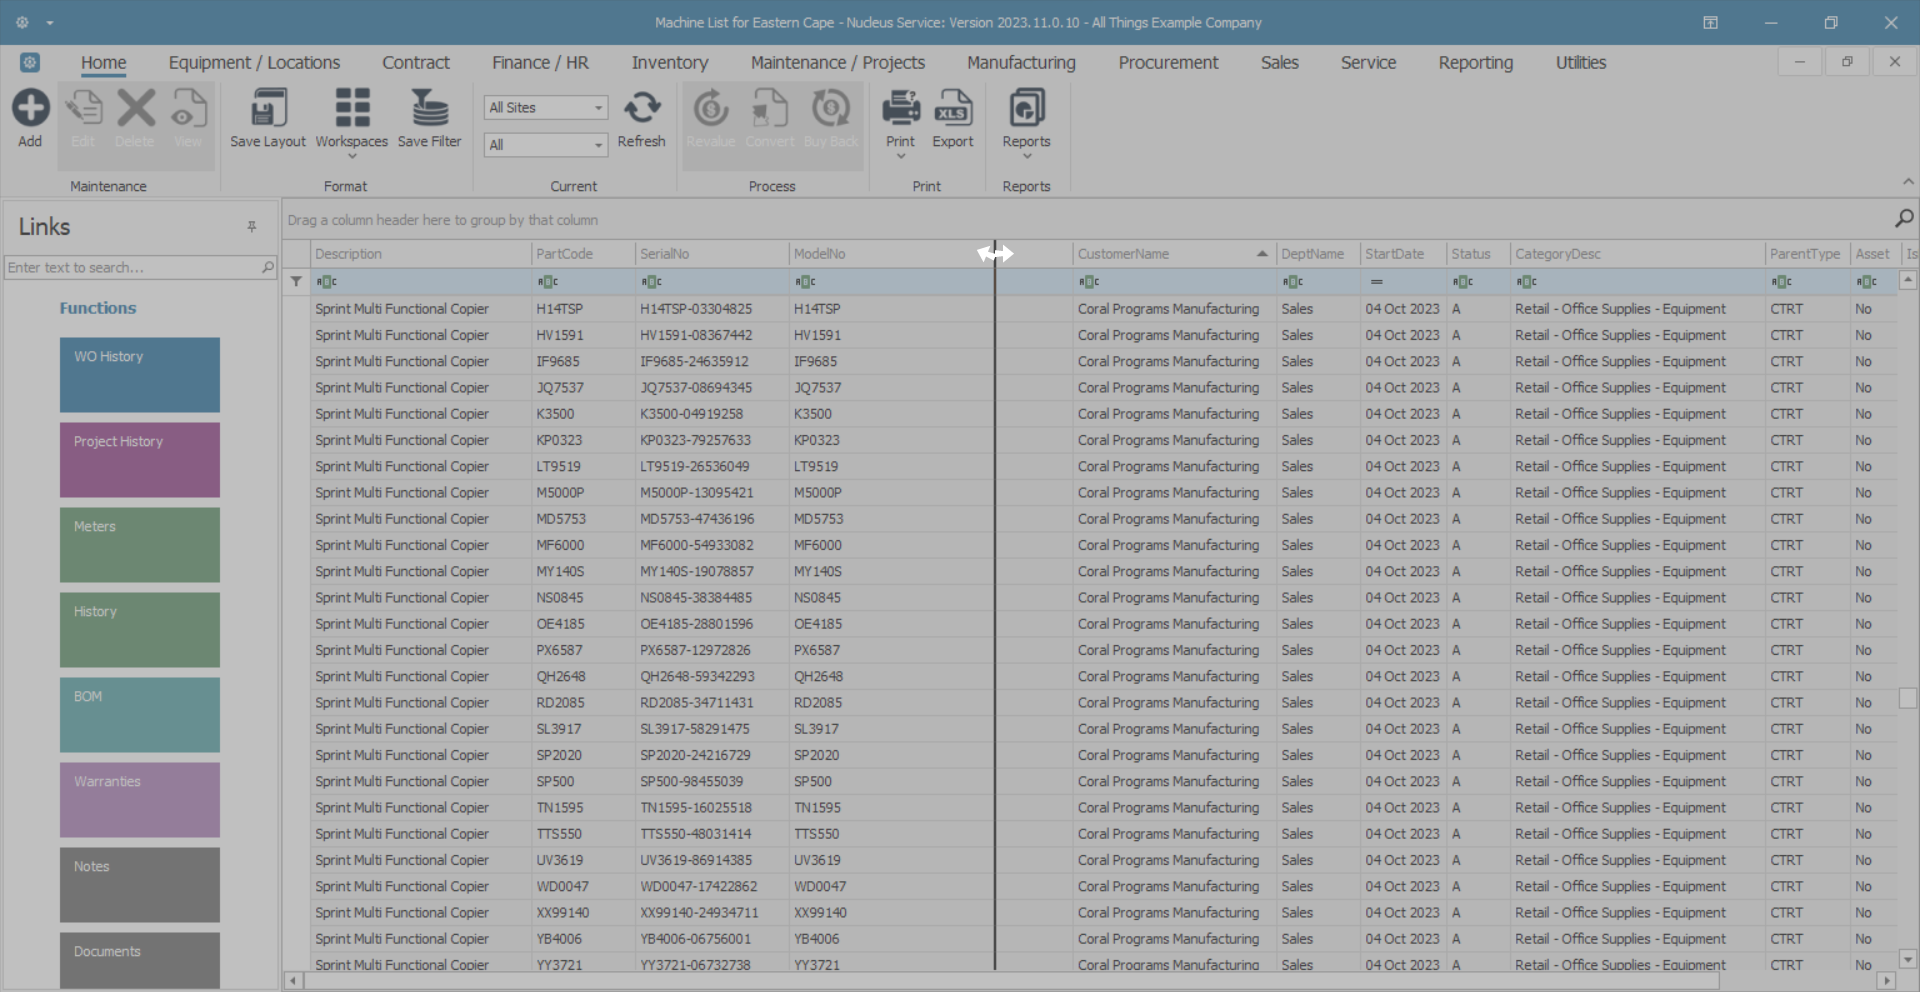1920x992 pixels.
Task: Open the grid search magnifier
Action: 1904,219
